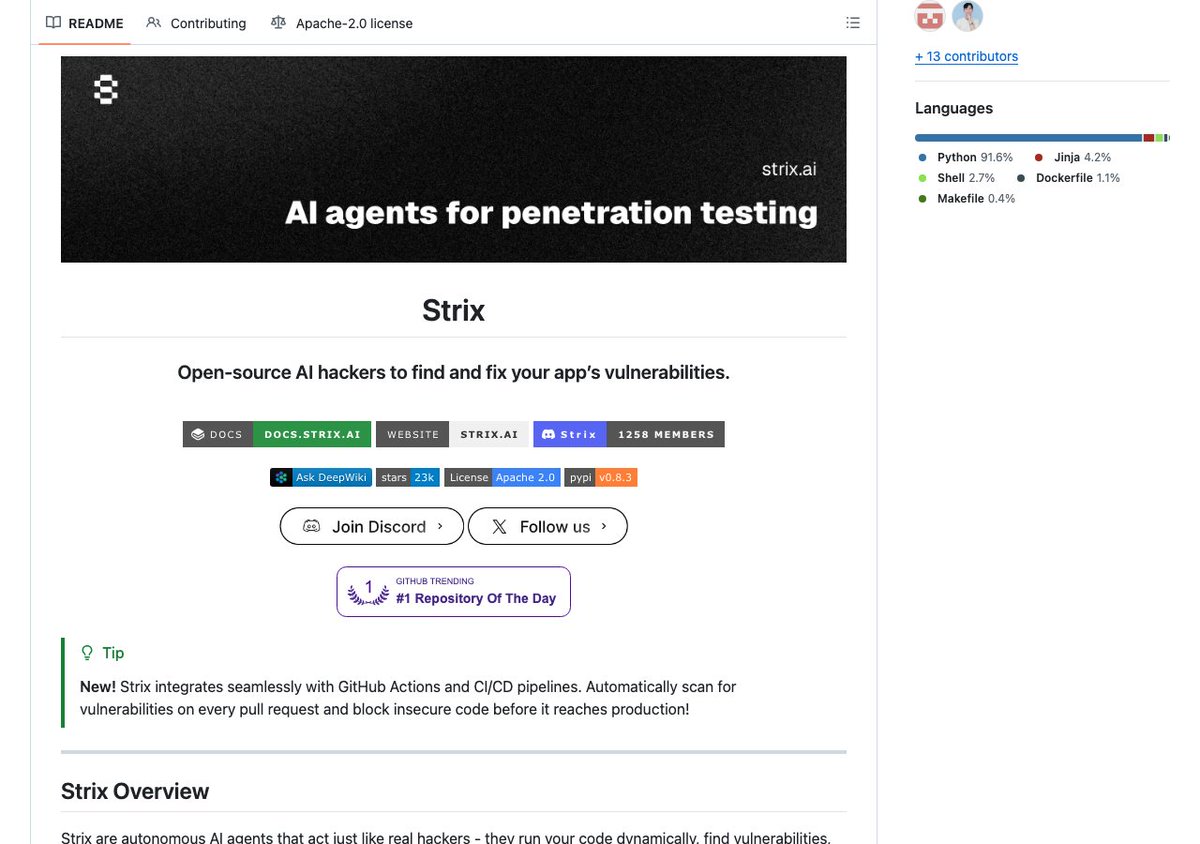Click the DeepWiki logo icon in badge
This screenshot has height=844, width=1200.
[x=281, y=477]
